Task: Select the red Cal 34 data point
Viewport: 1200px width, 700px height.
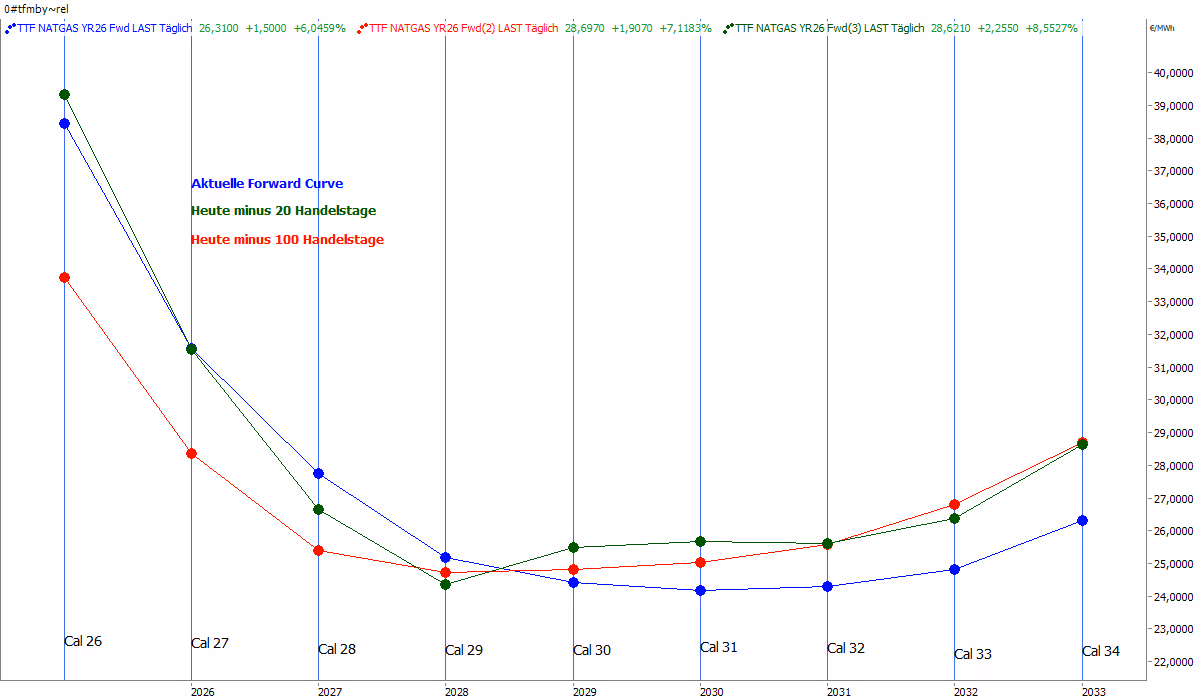Action: pos(1082,442)
